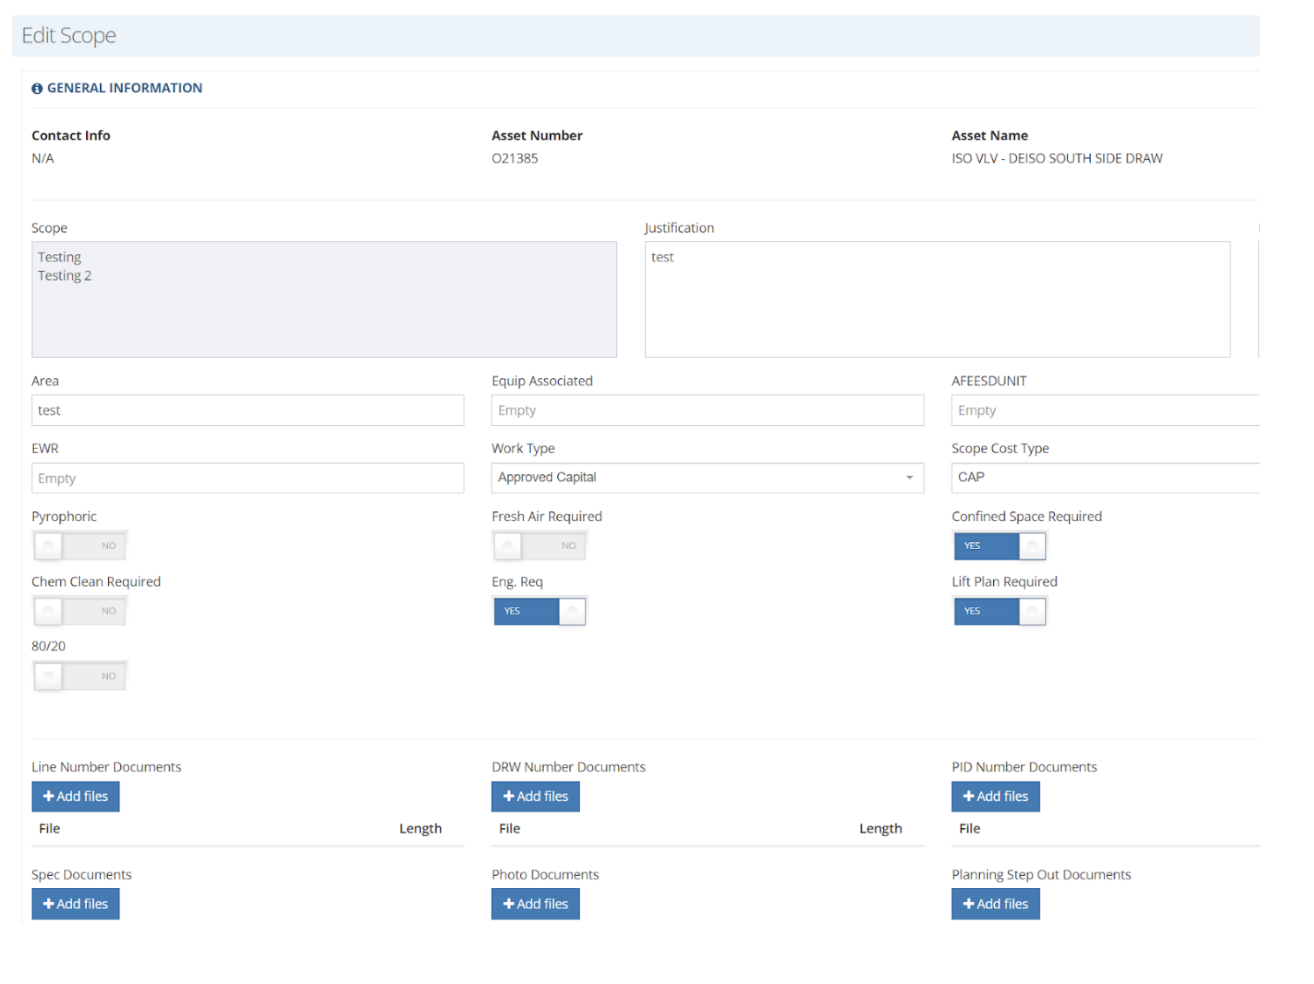Toggle the 80/20 switch

click(80, 676)
